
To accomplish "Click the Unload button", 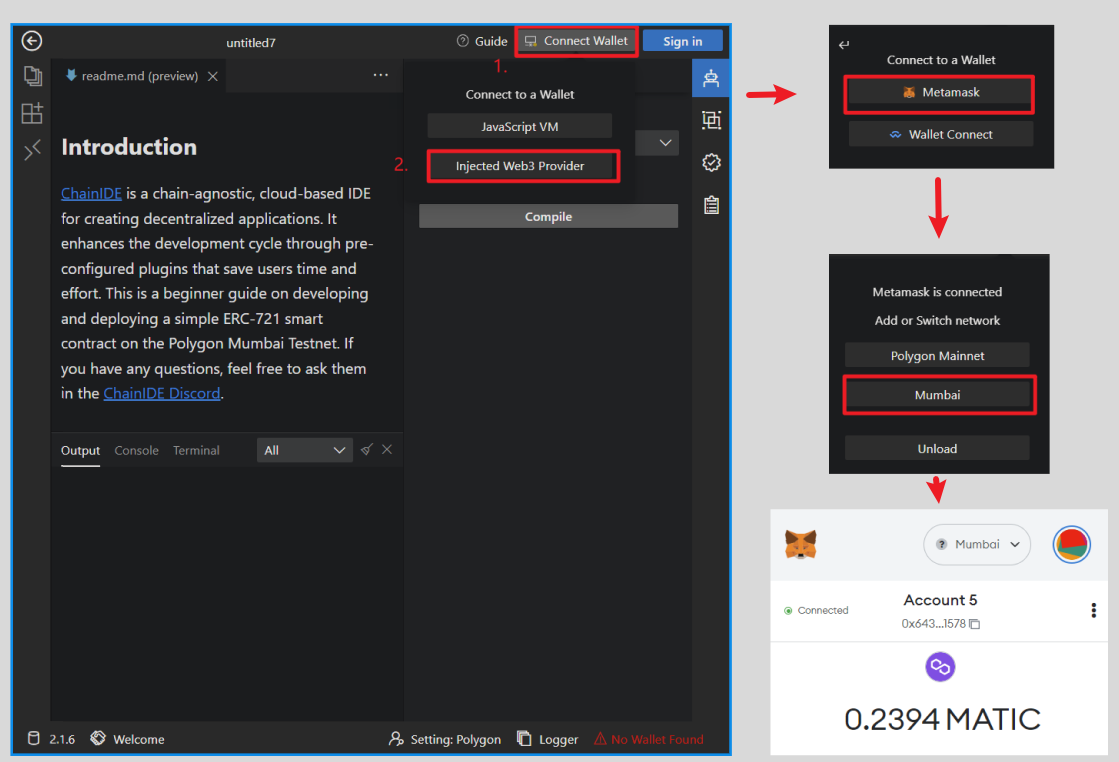I will pyautogui.click(x=937, y=448).
